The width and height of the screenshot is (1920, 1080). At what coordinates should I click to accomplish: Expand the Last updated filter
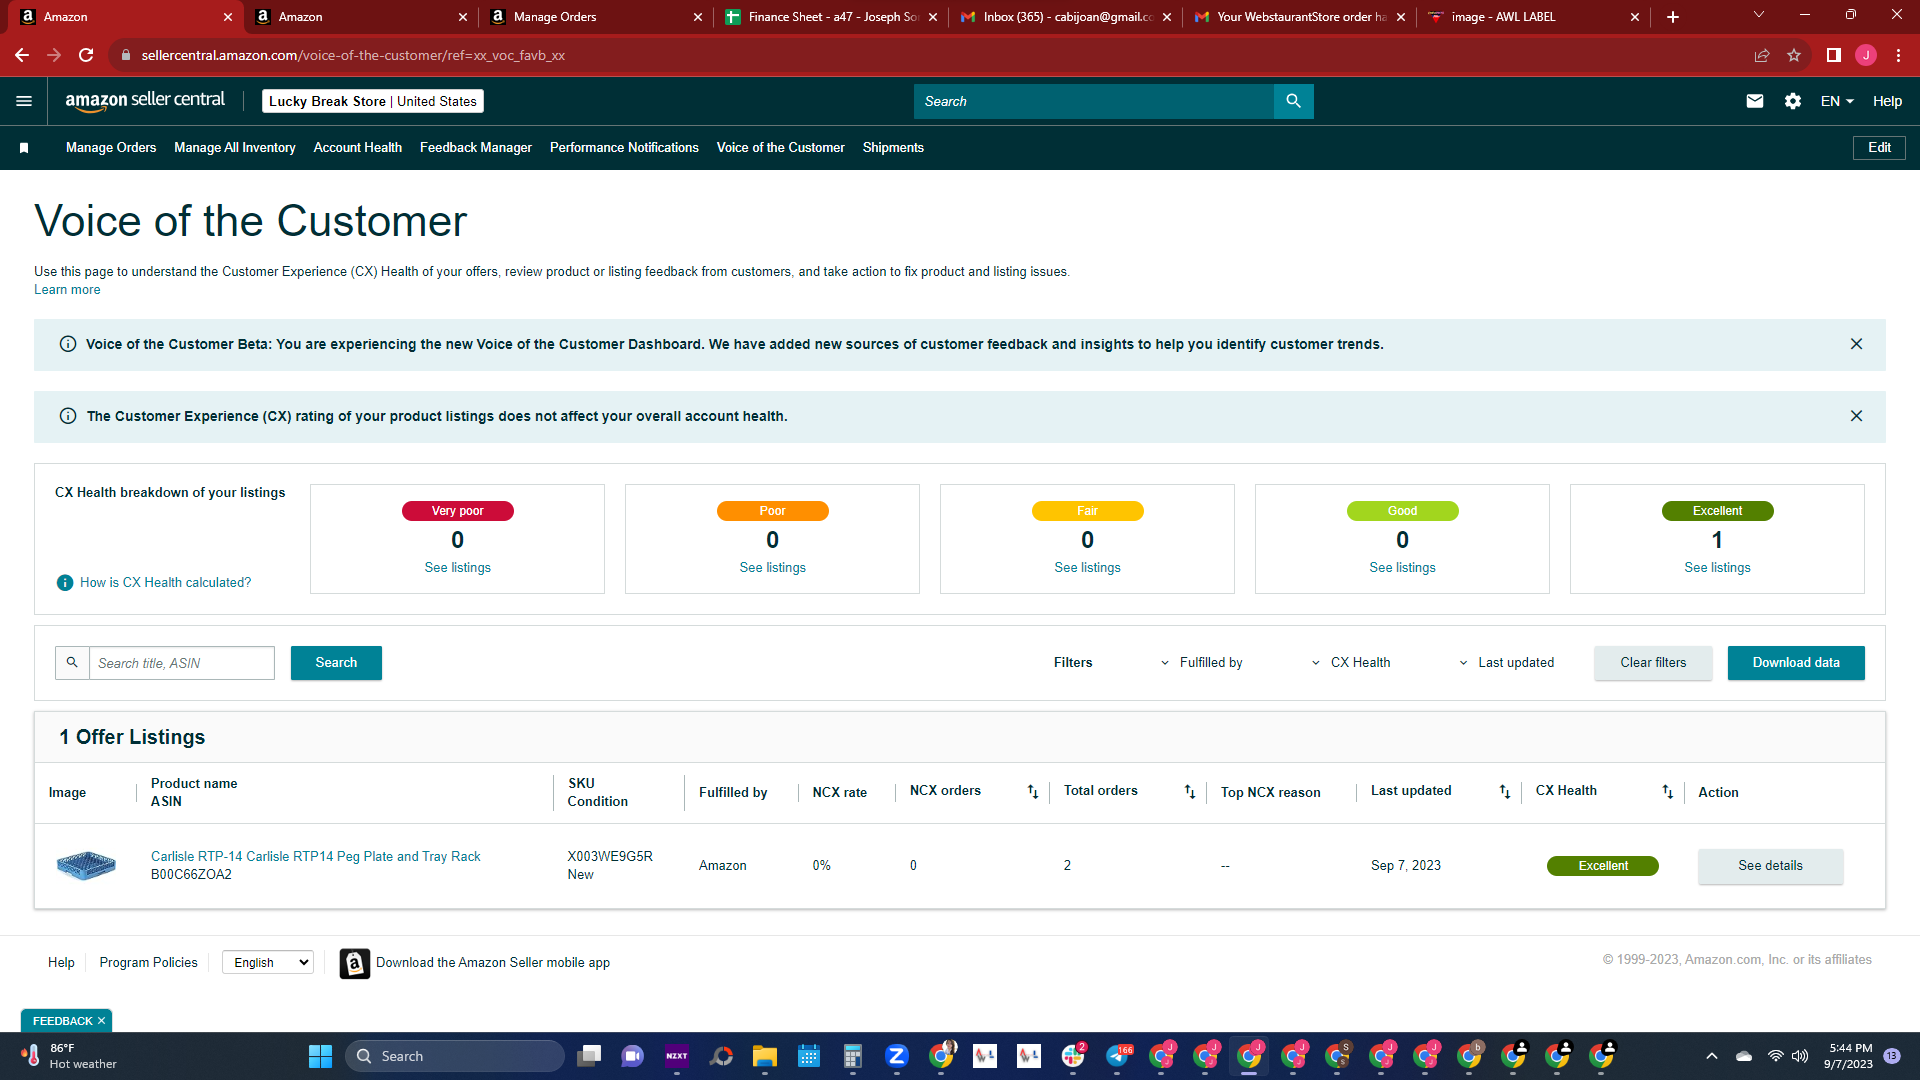tap(1506, 663)
